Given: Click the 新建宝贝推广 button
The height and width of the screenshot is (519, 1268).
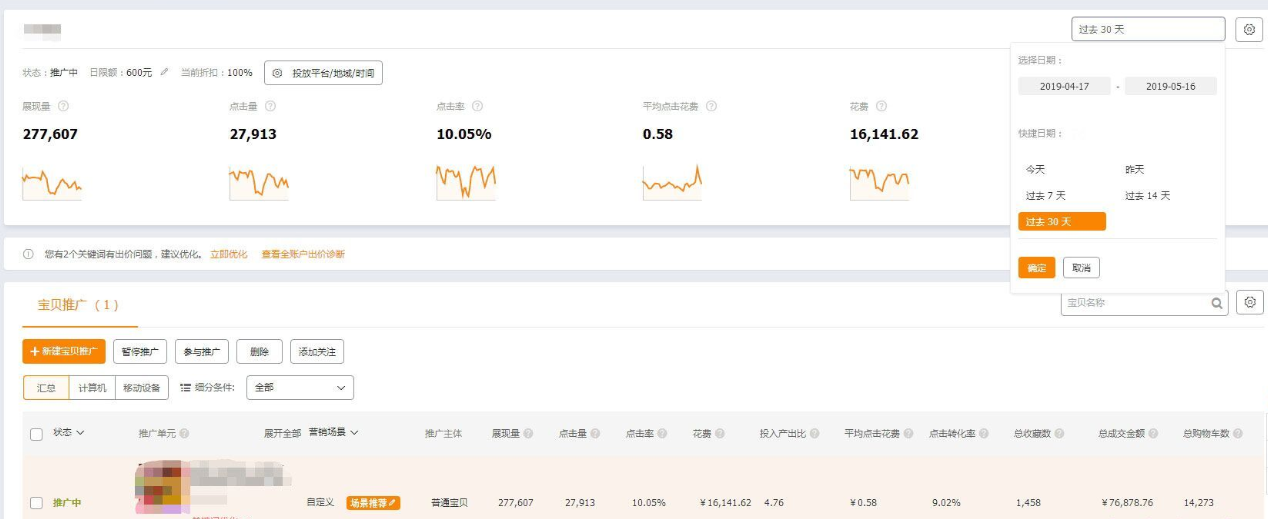Looking at the screenshot, I should 64,352.
